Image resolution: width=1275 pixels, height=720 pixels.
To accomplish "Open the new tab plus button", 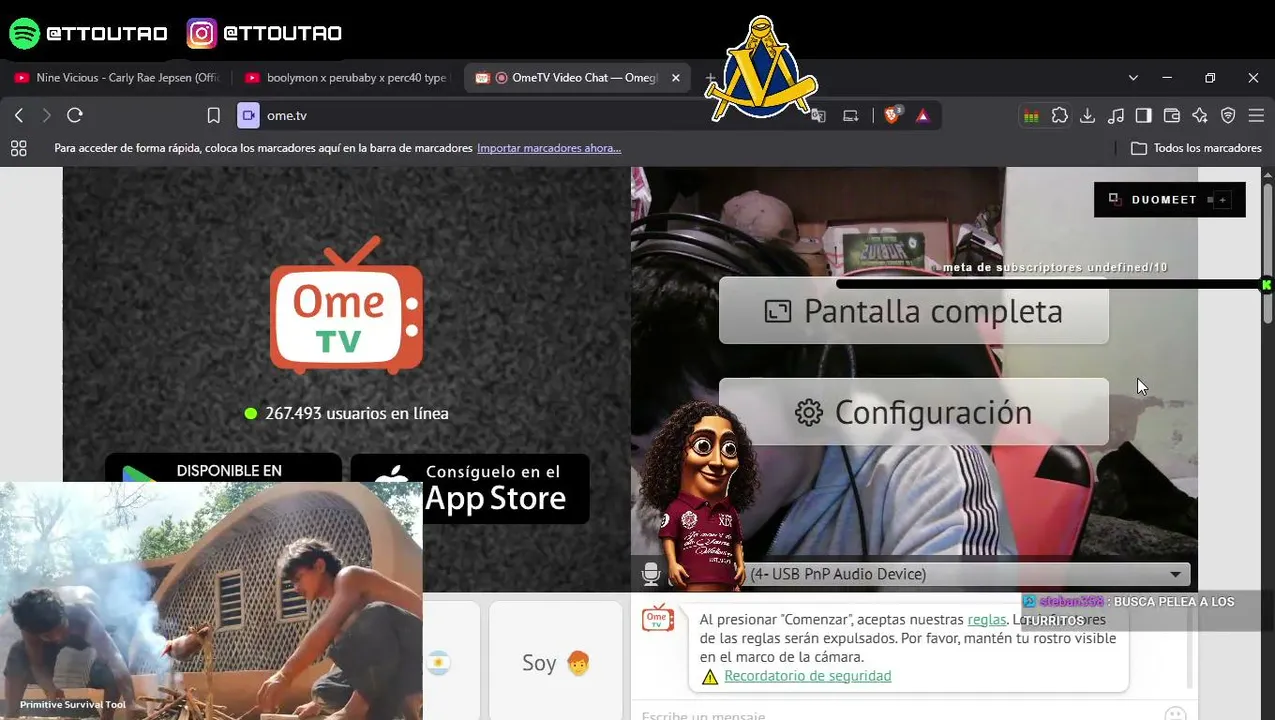I will [x=710, y=78].
